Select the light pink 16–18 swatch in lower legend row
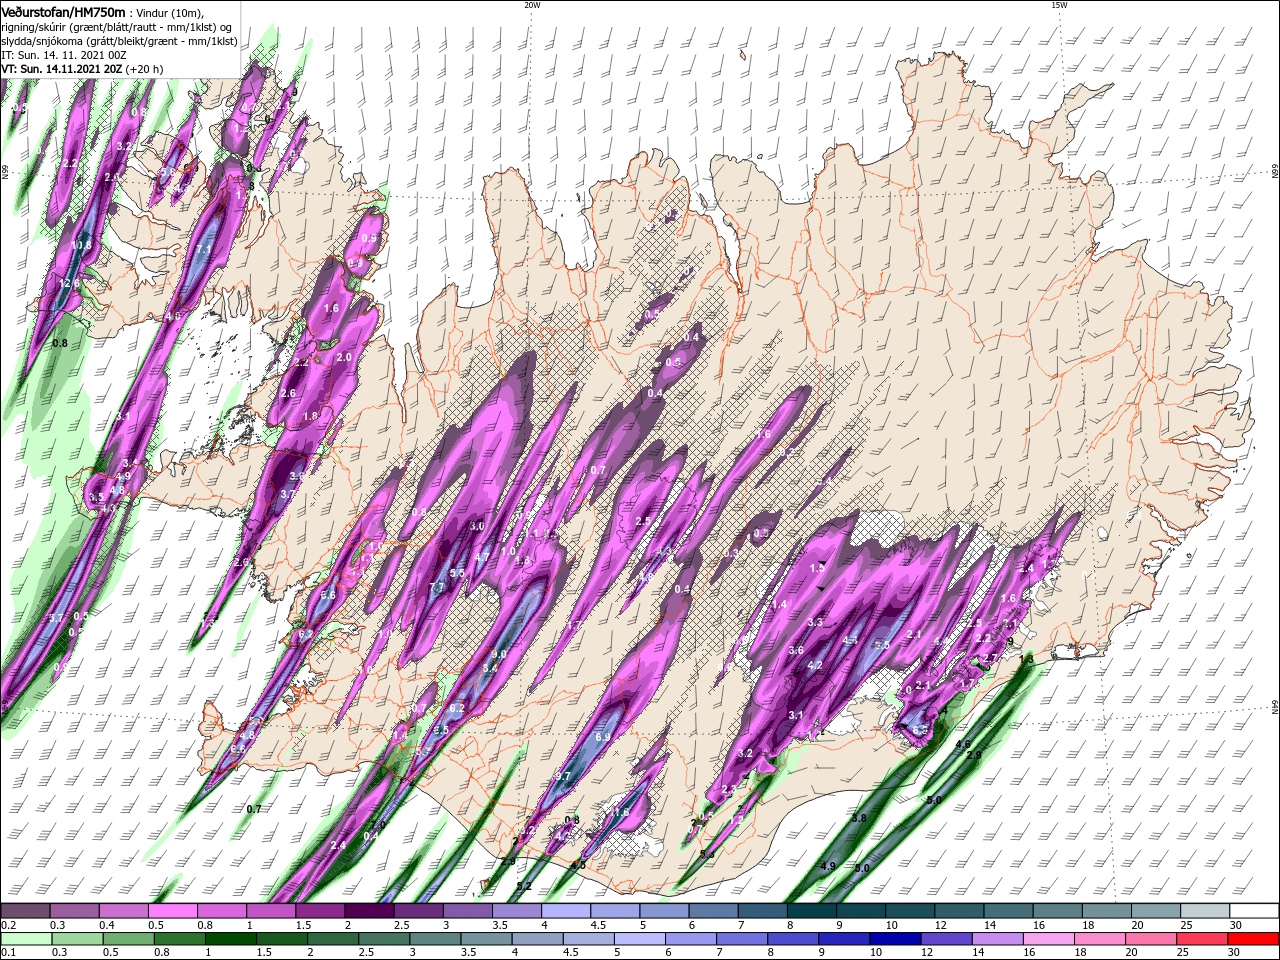The image size is (1280, 960). pyautogui.click(x=1049, y=939)
